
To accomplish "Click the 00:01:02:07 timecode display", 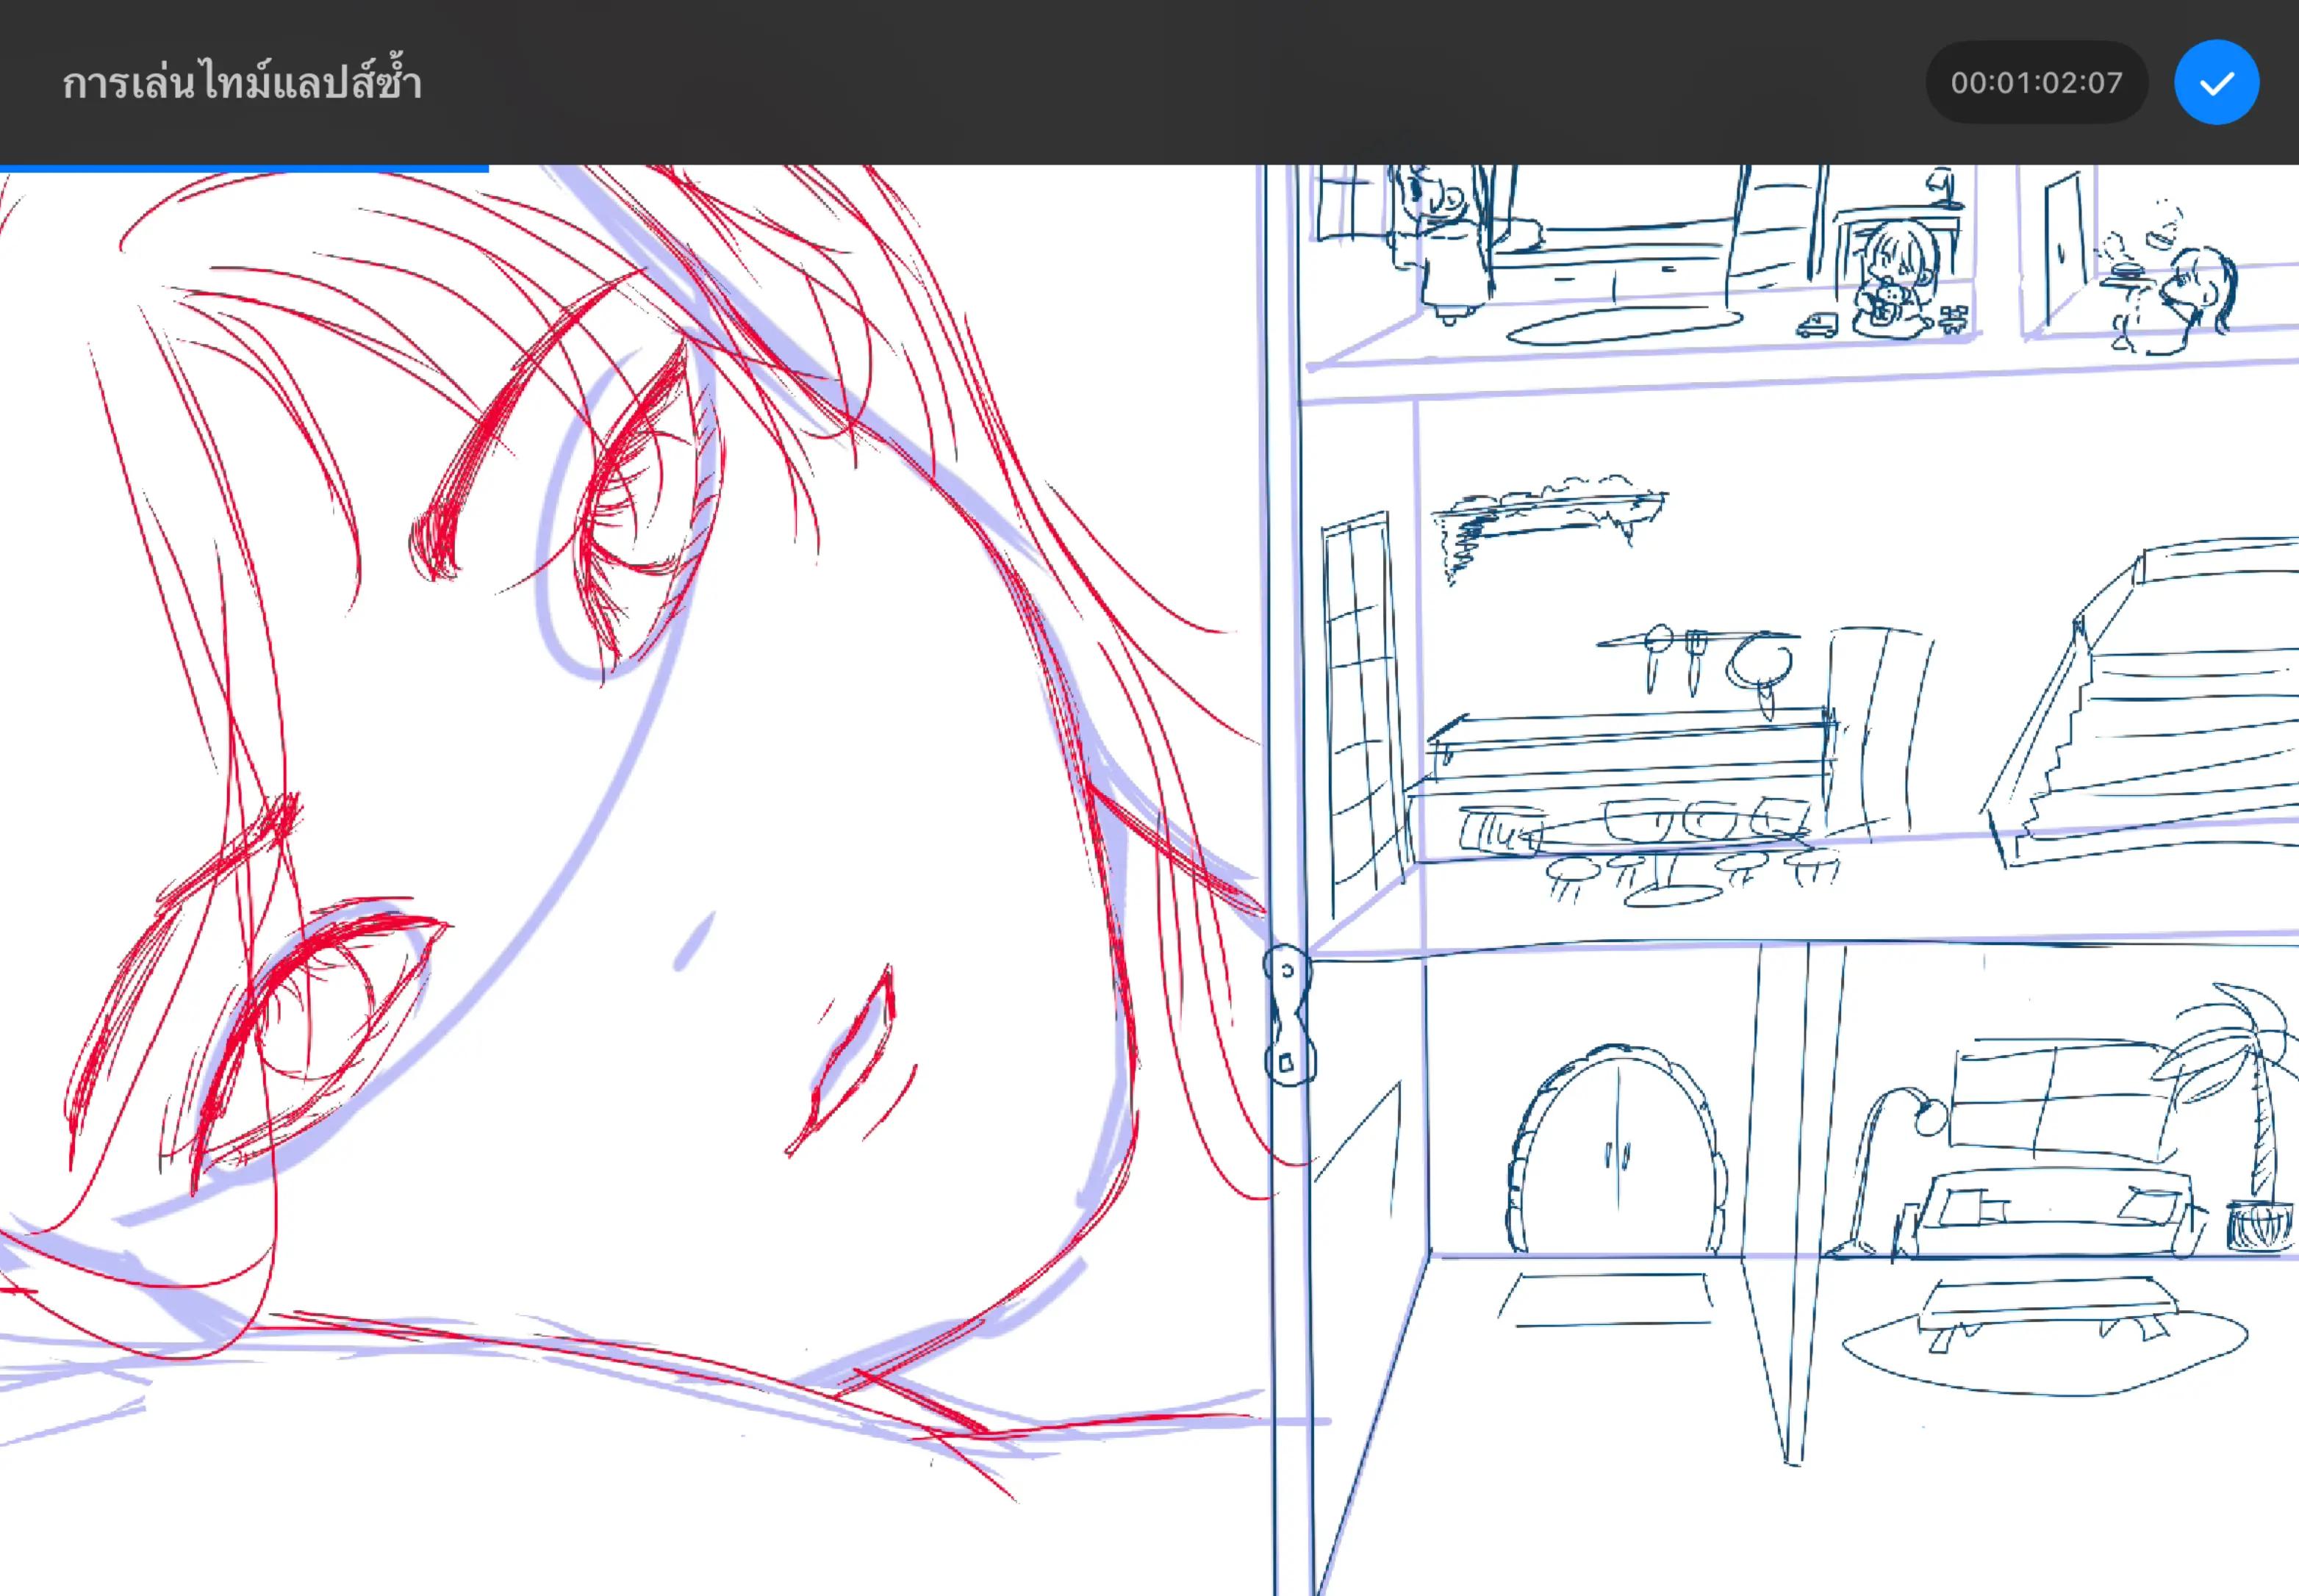I will coord(2036,82).
